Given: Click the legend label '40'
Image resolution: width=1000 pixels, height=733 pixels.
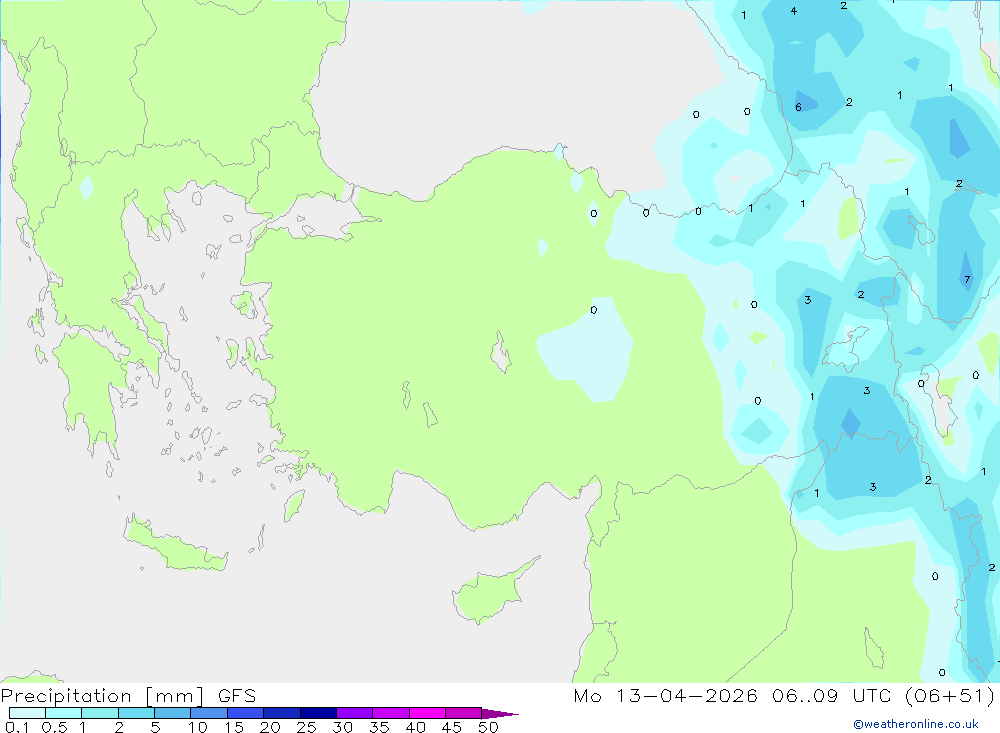Looking at the screenshot, I should [x=415, y=727].
